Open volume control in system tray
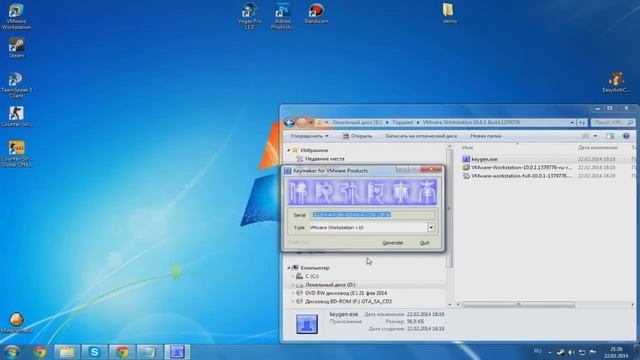The height and width of the screenshot is (360, 640). [x=571, y=352]
